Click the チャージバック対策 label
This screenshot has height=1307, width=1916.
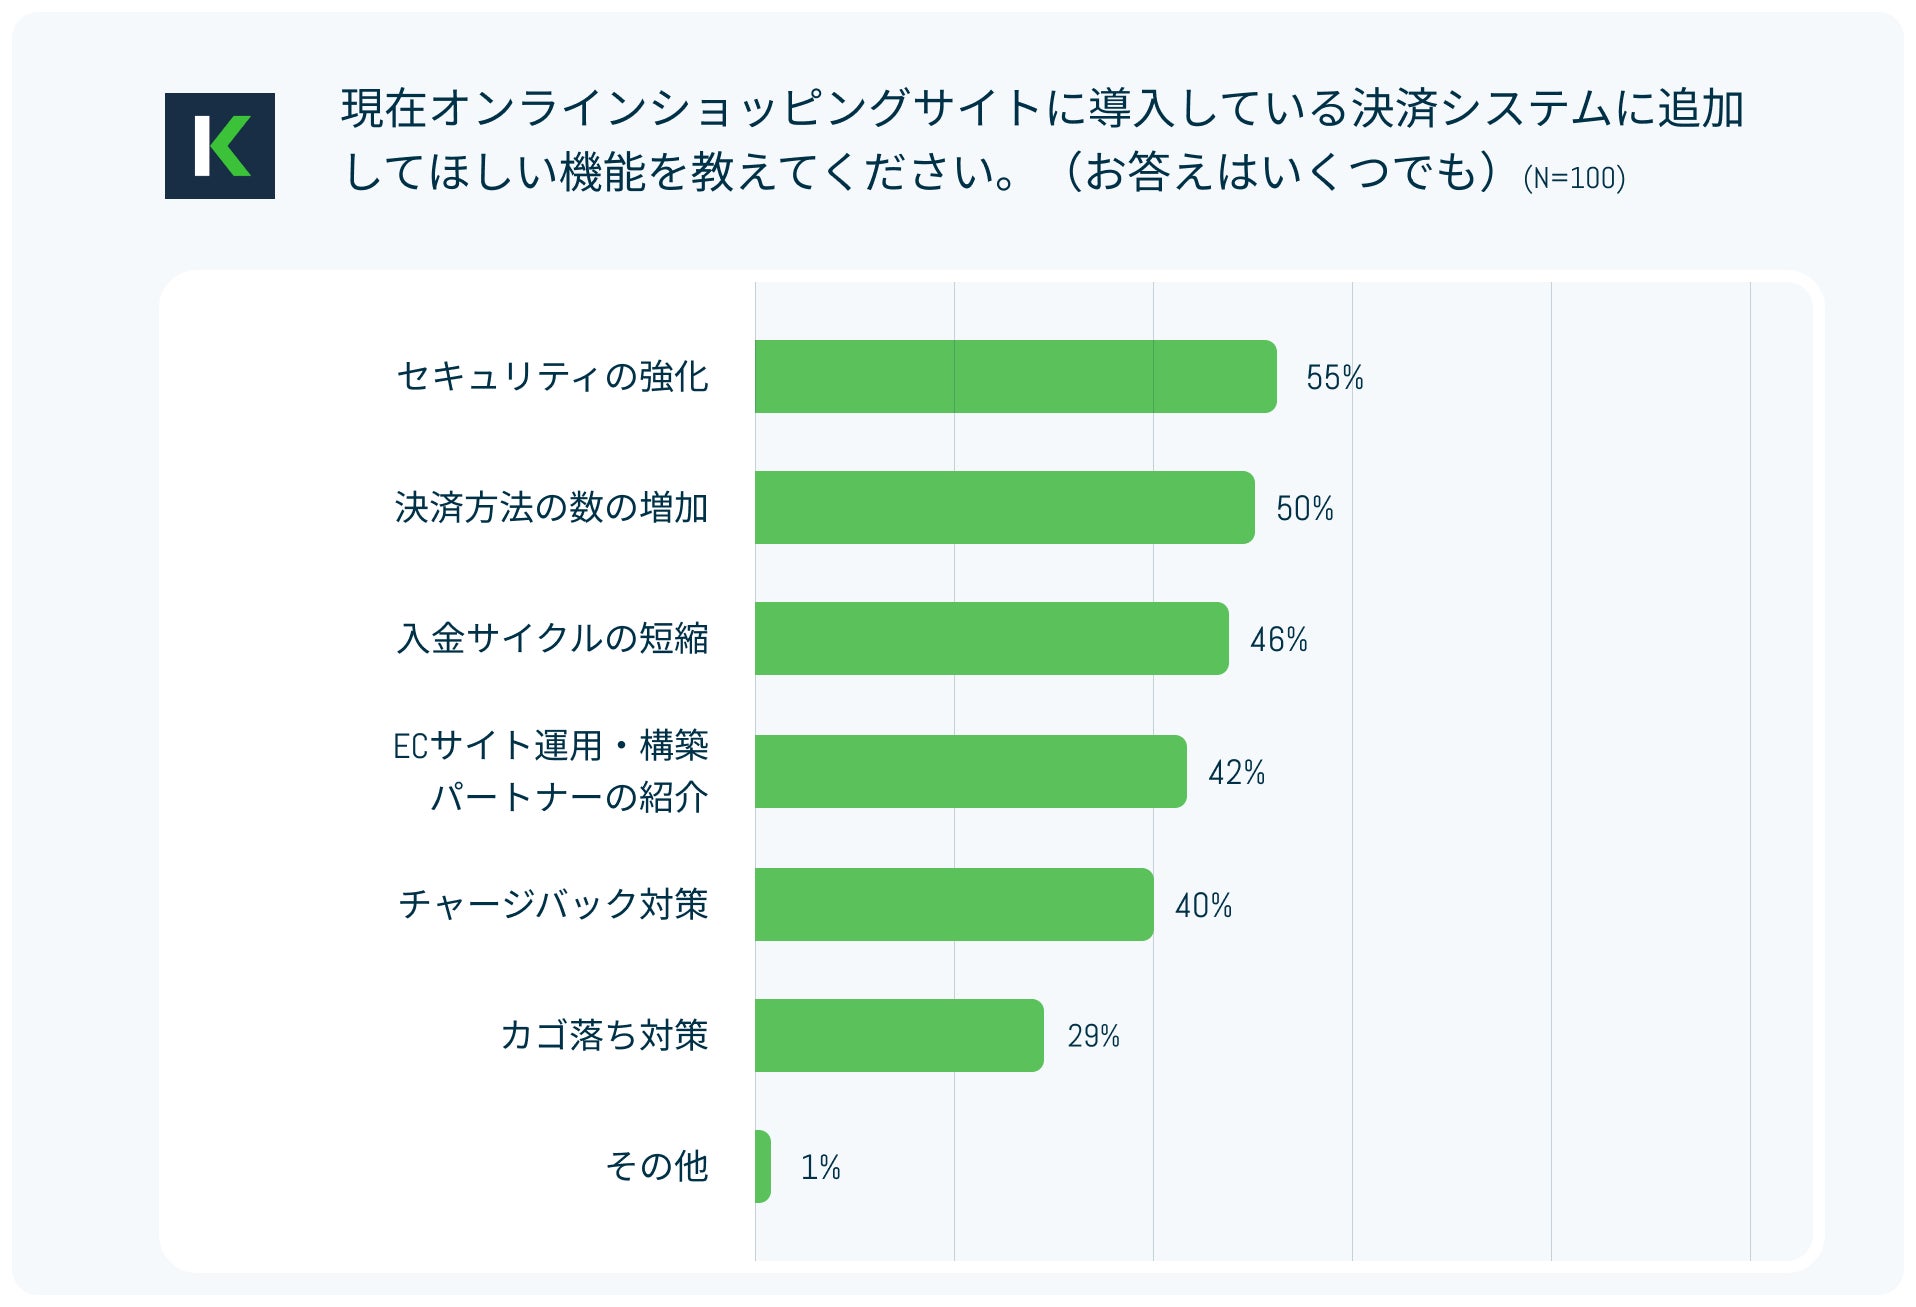(x=554, y=905)
